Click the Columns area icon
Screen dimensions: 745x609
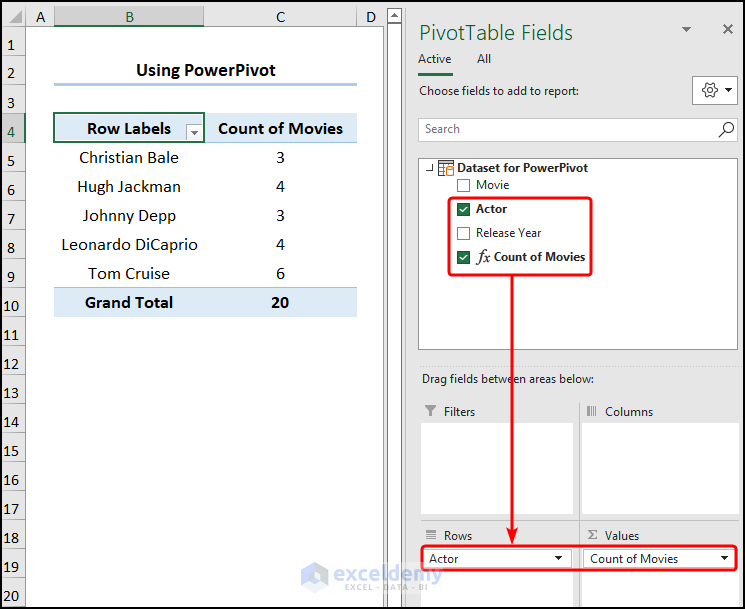pos(592,411)
